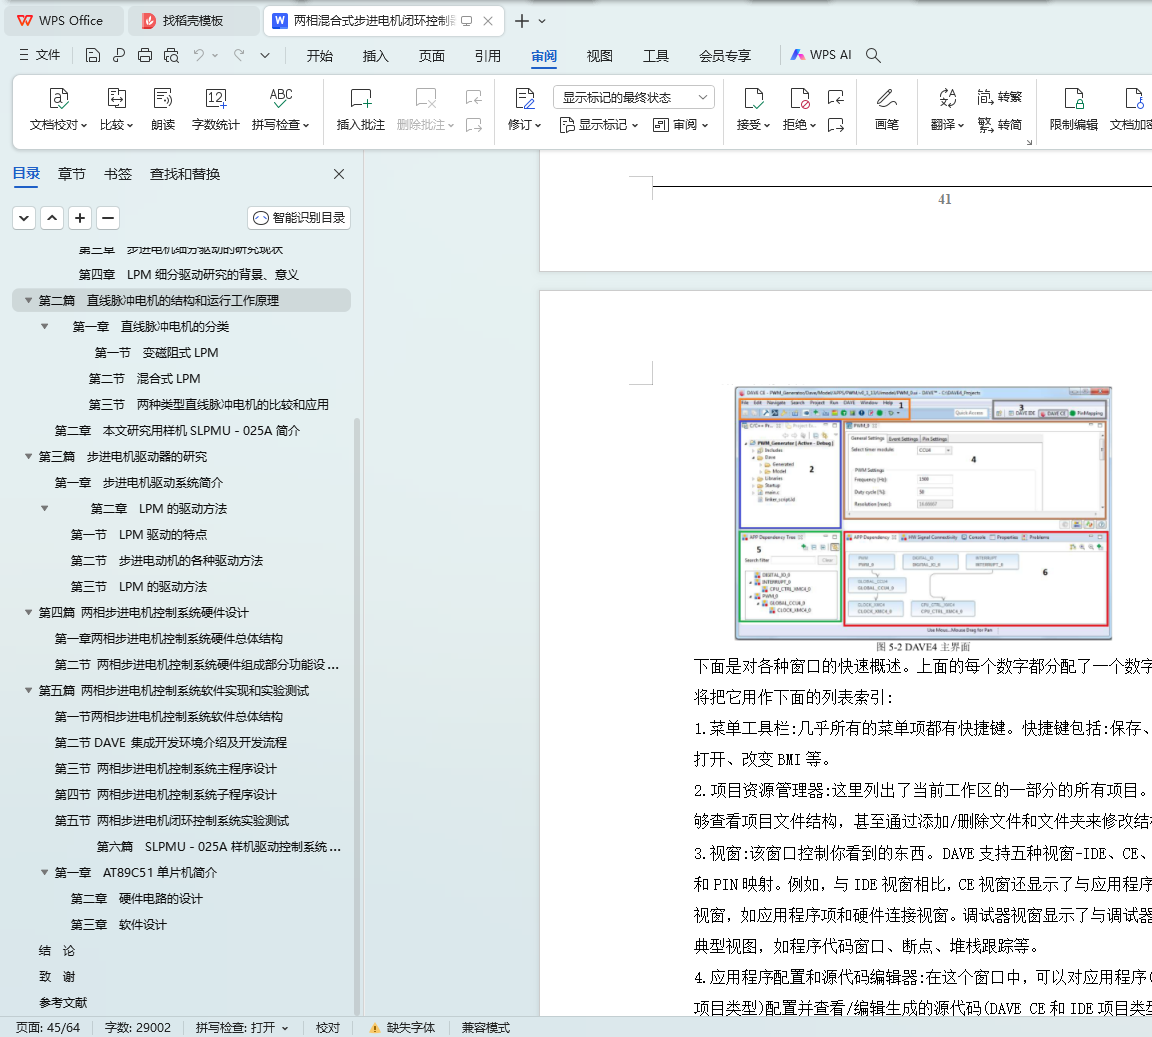Switch to 章节 tab in navigation pane
The width and height of the screenshot is (1152, 1037).
point(72,174)
